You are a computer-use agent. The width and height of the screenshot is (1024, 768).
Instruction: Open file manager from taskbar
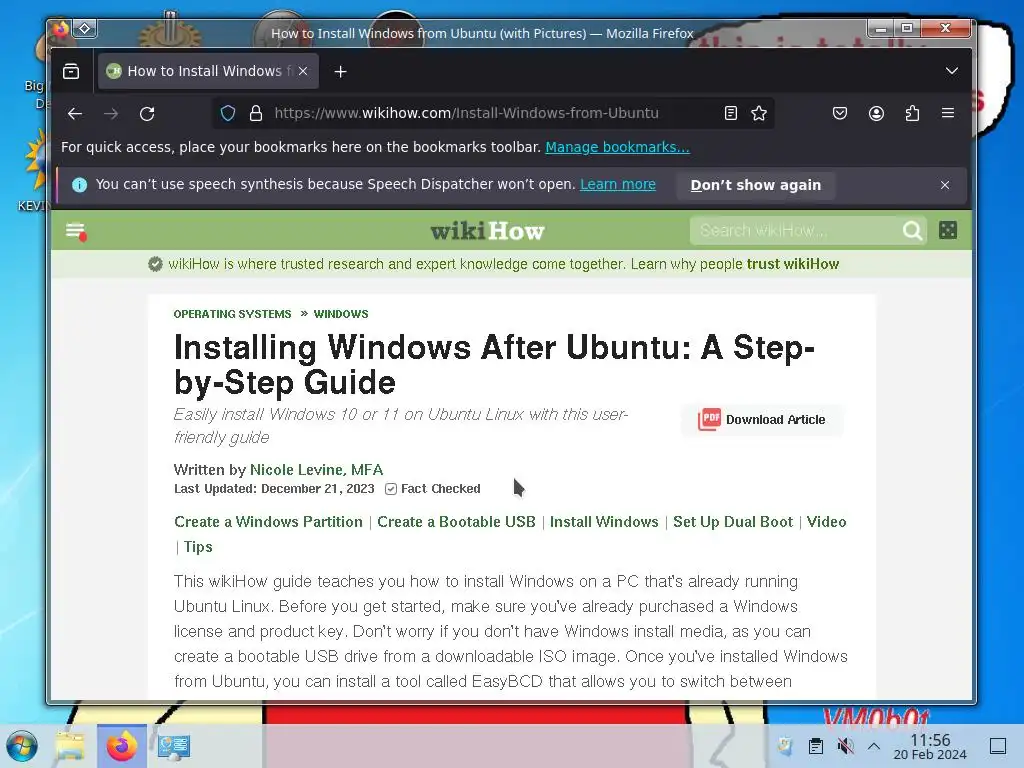pyautogui.click(x=70, y=746)
